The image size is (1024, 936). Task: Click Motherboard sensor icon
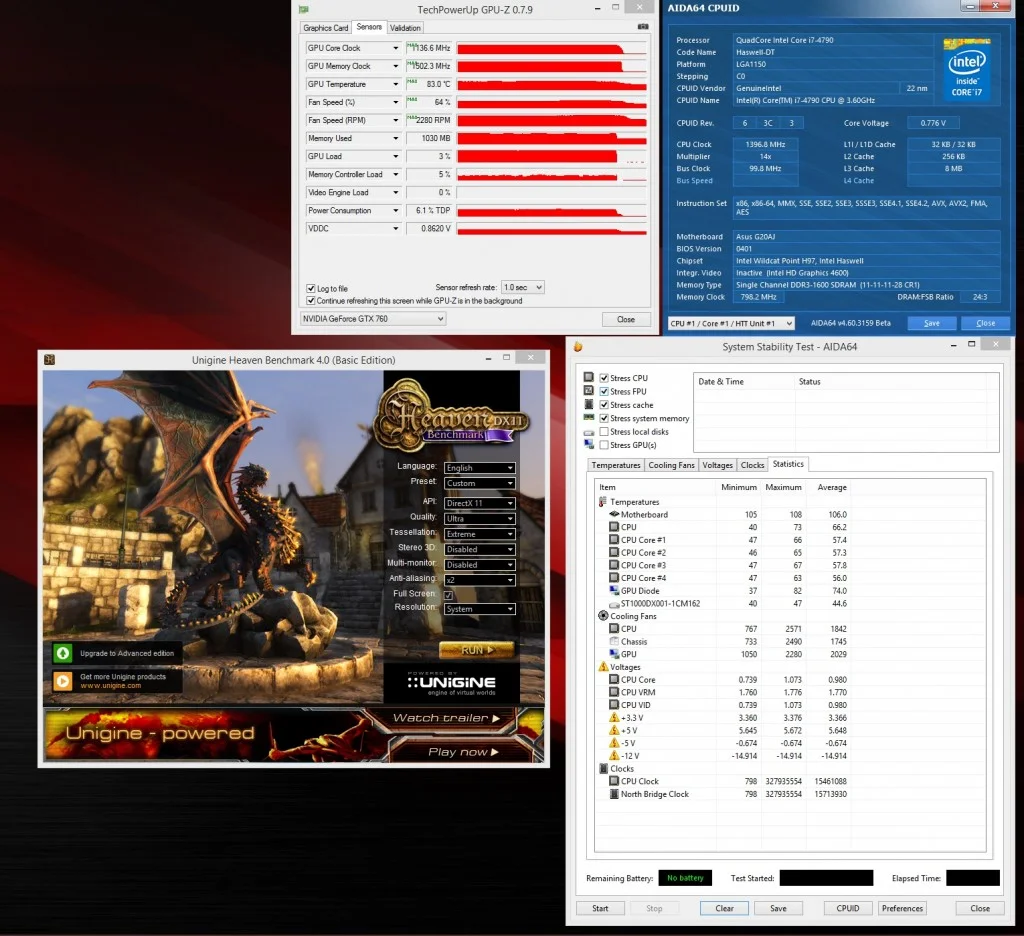[614, 515]
